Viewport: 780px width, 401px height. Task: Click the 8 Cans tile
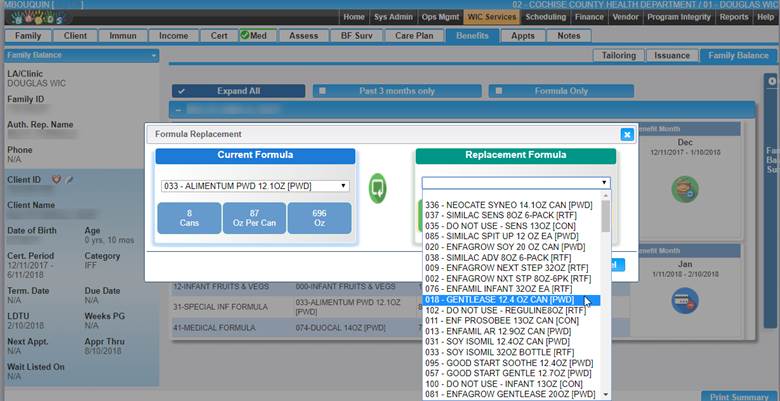point(189,218)
